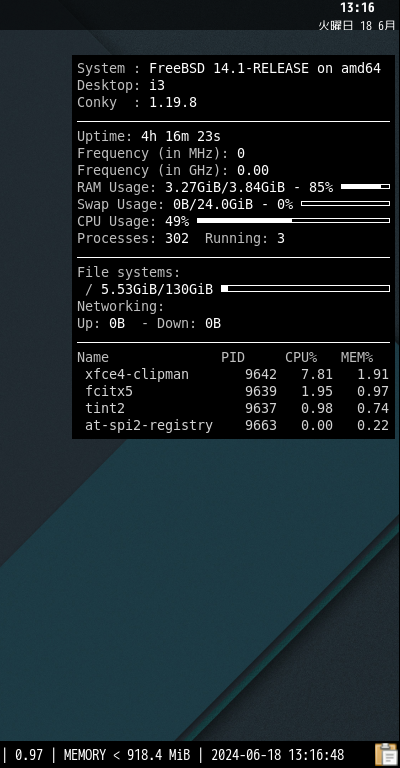This screenshot has width=400, height=768.
Task: Click the root file system usage bar
Action: (306, 288)
